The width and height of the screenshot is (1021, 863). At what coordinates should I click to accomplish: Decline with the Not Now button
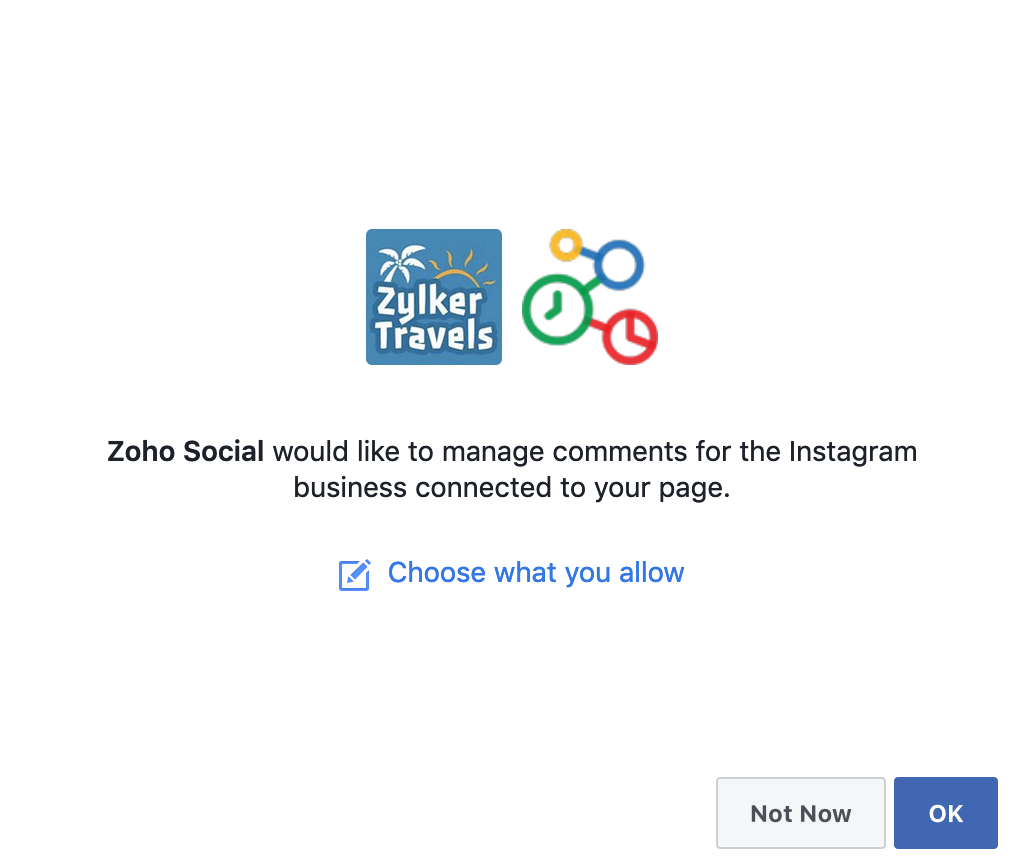coord(800,813)
